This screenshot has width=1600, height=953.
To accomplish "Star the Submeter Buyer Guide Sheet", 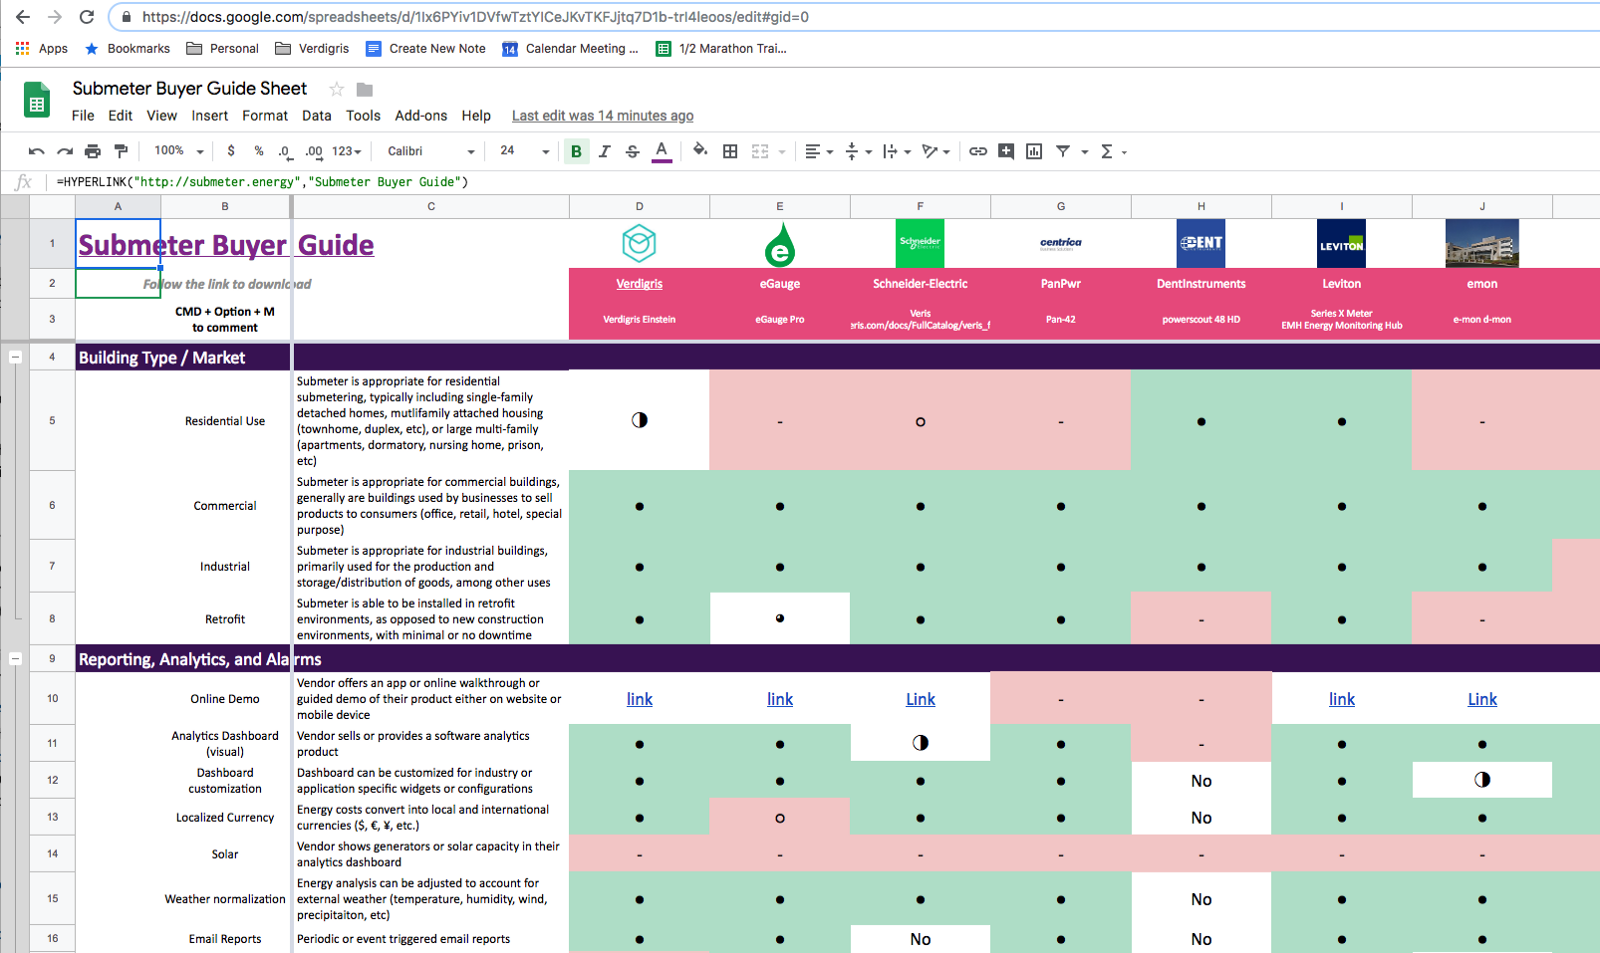I will [337, 89].
